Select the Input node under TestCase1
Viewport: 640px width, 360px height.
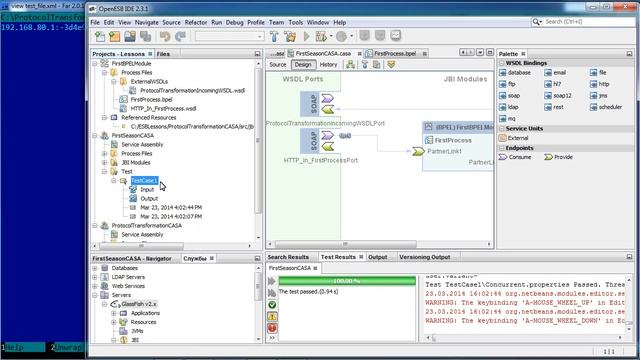tap(147, 190)
